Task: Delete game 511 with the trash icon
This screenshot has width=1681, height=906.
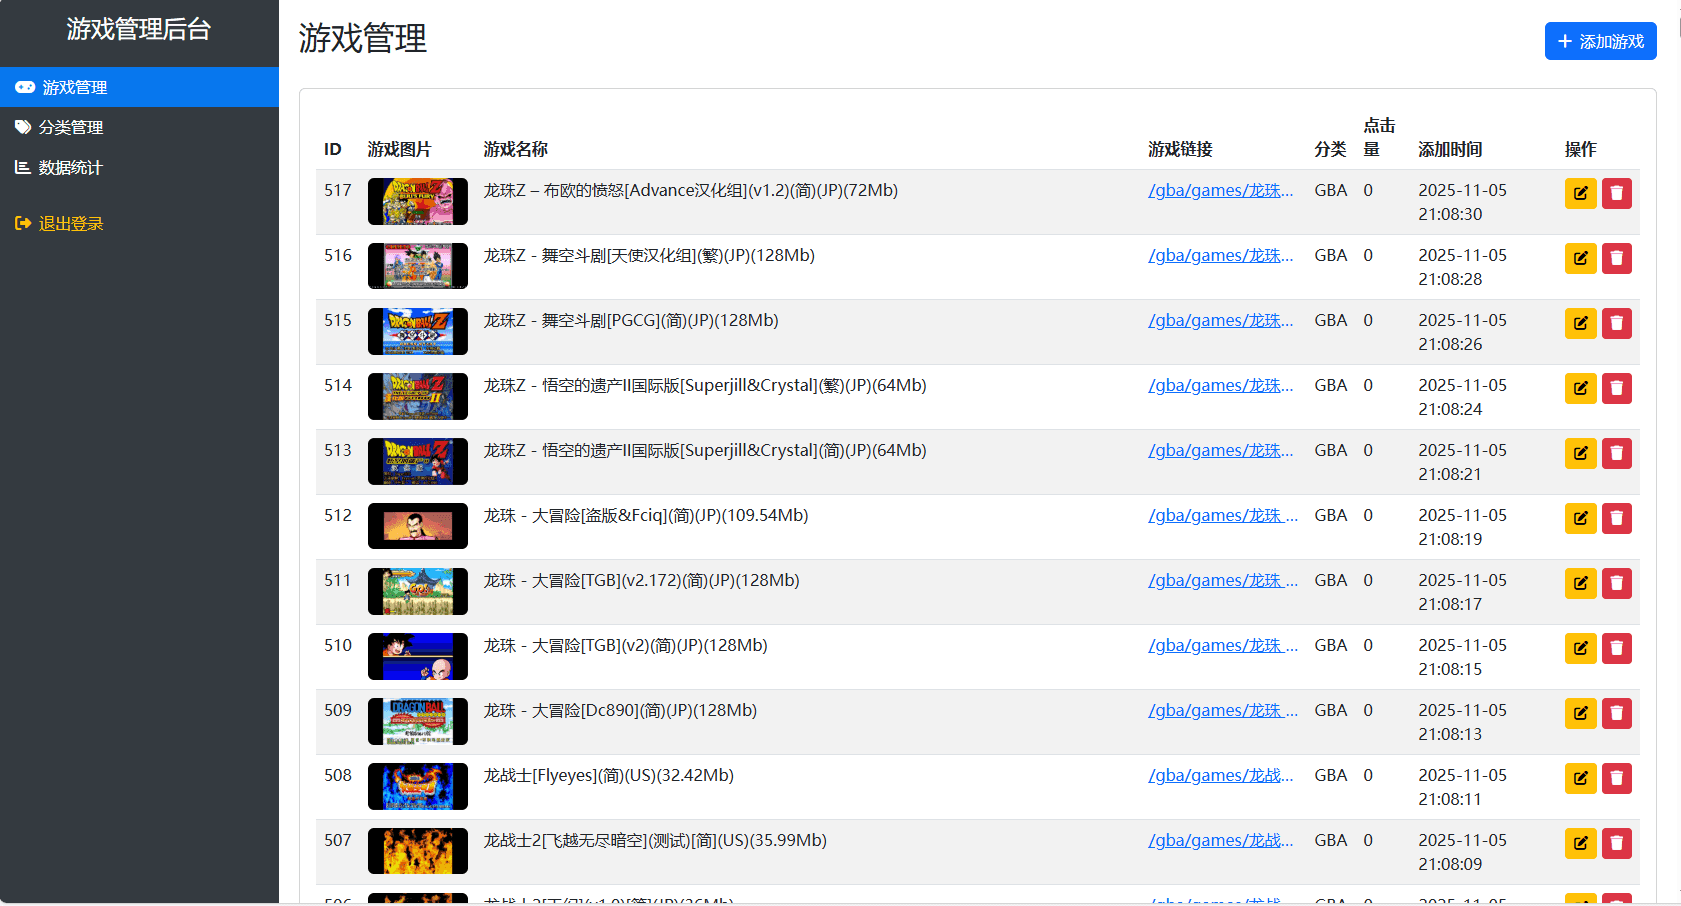Action: pyautogui.click(x=1617, y=583)
